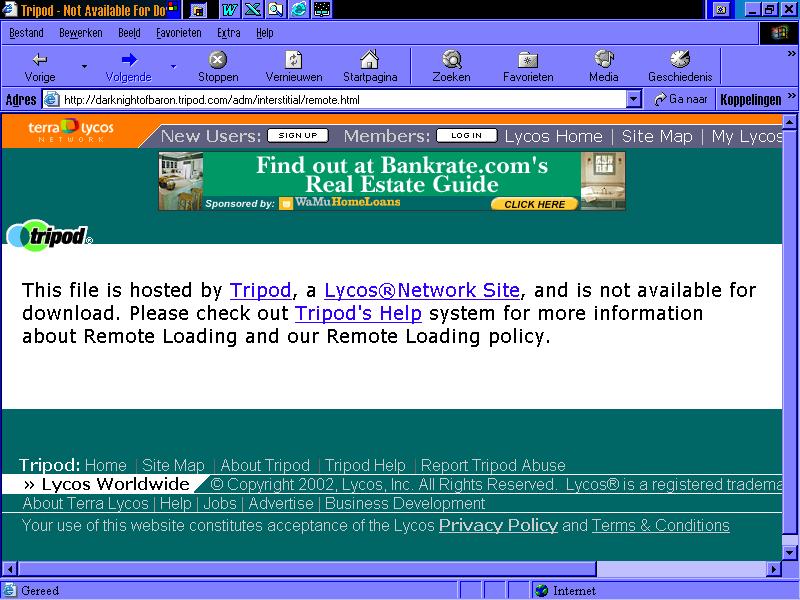Click the Volgende forward arrow icon
The image size is (800, 600).
128,60
